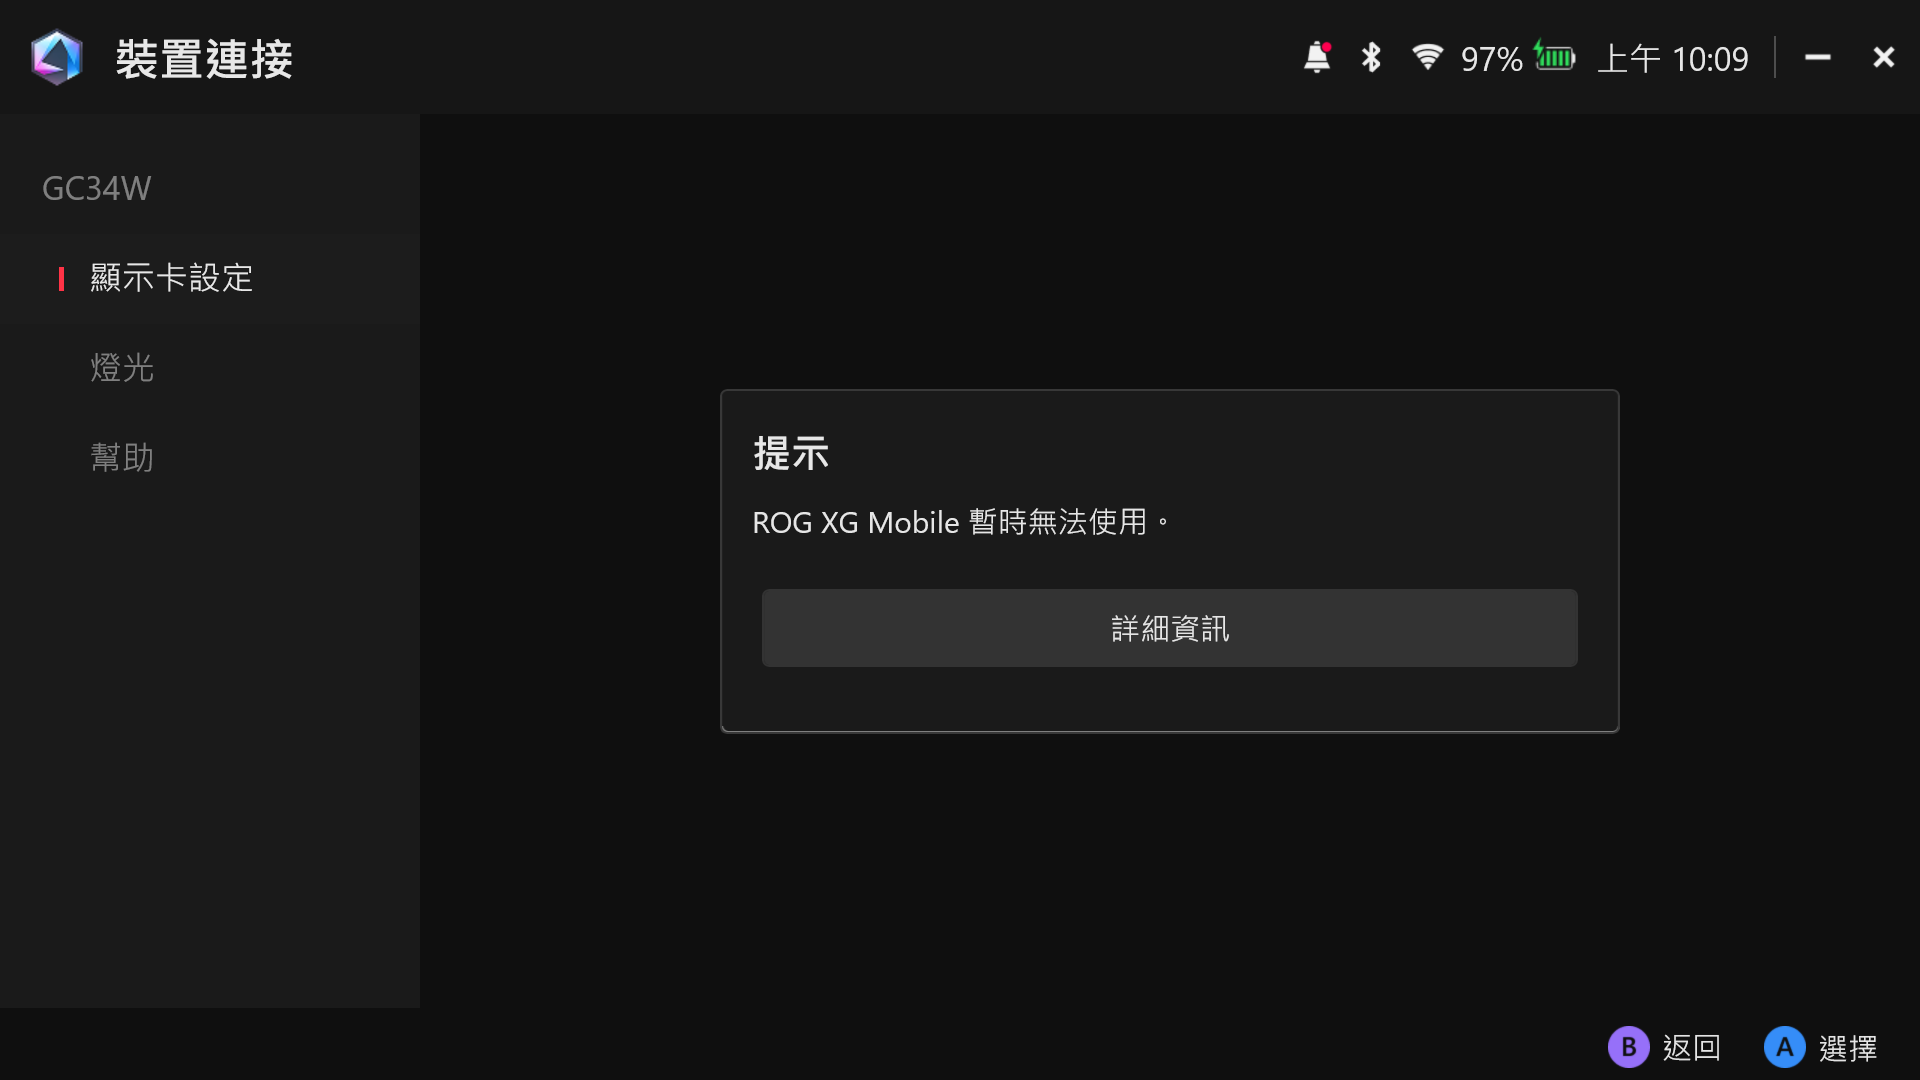Click the 選擇 label

click(x=1847, y=1048)
